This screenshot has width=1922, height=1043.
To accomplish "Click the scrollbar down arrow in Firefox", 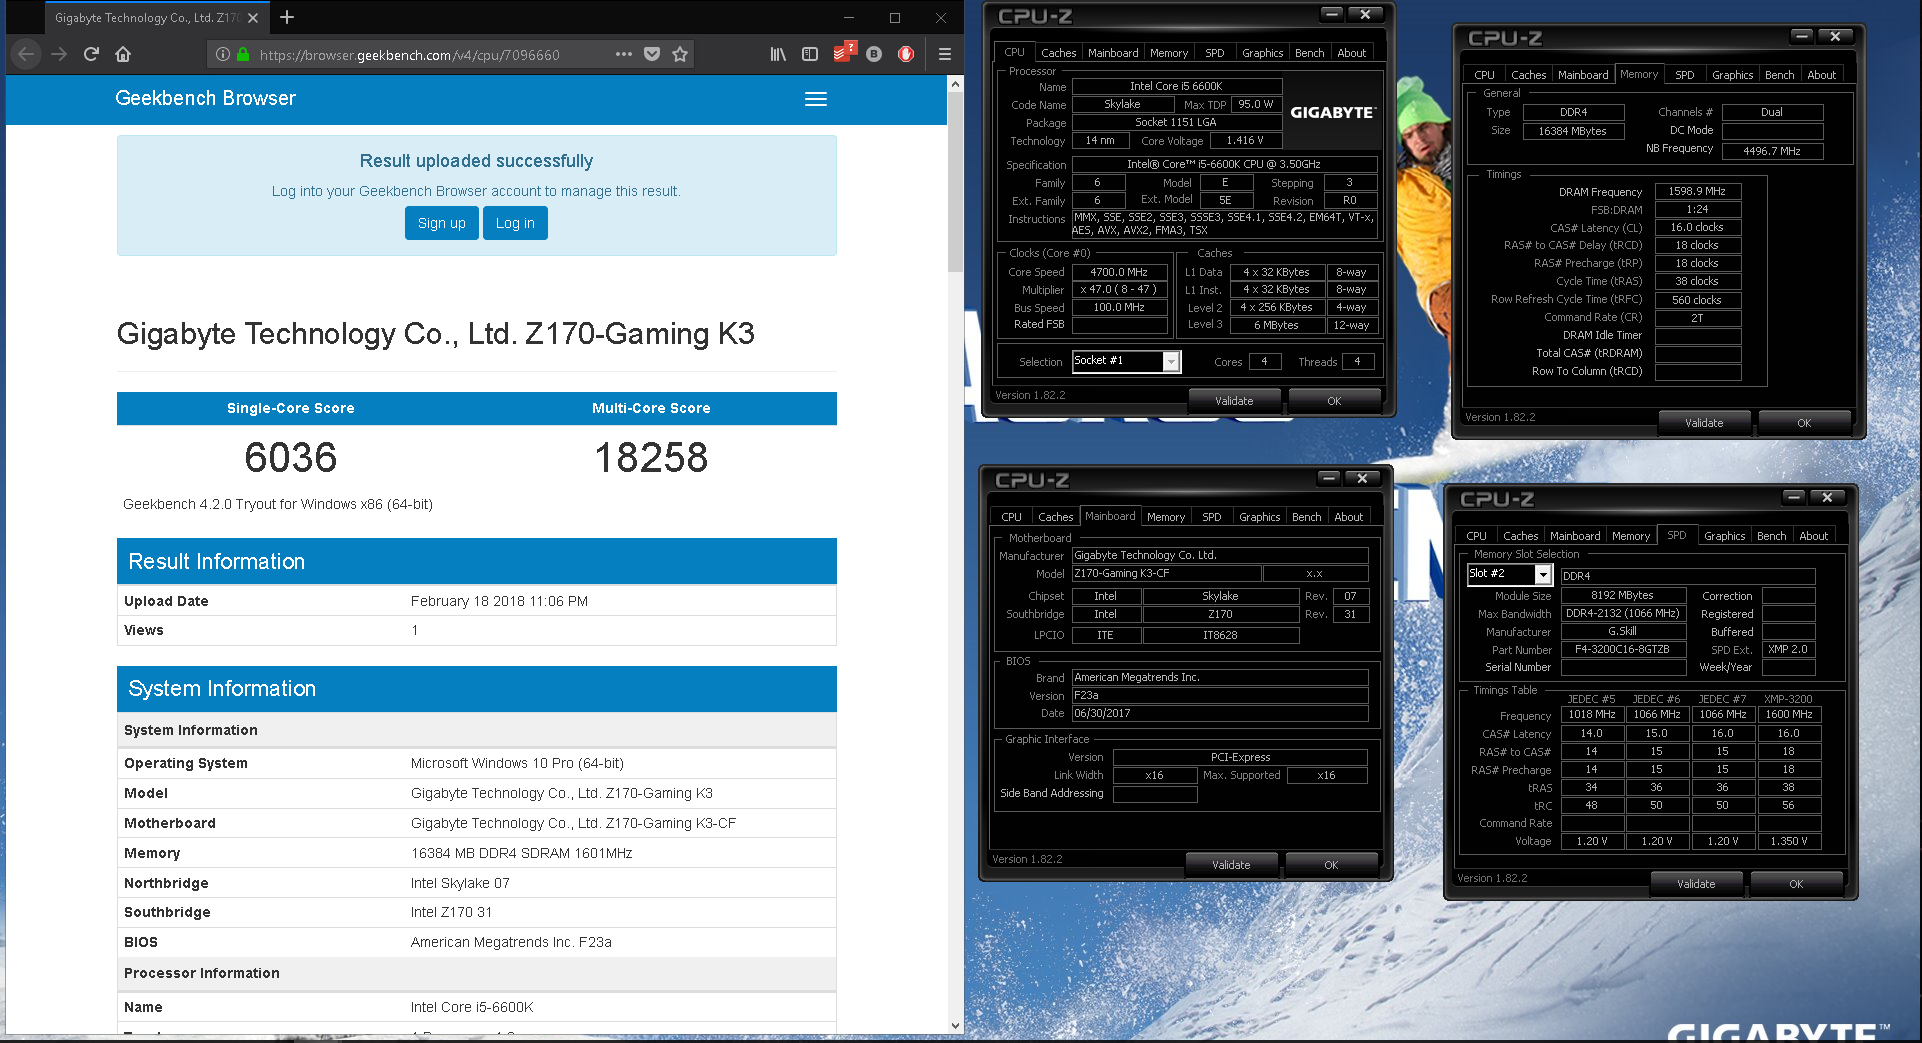I will click(x=955, y=1025).
